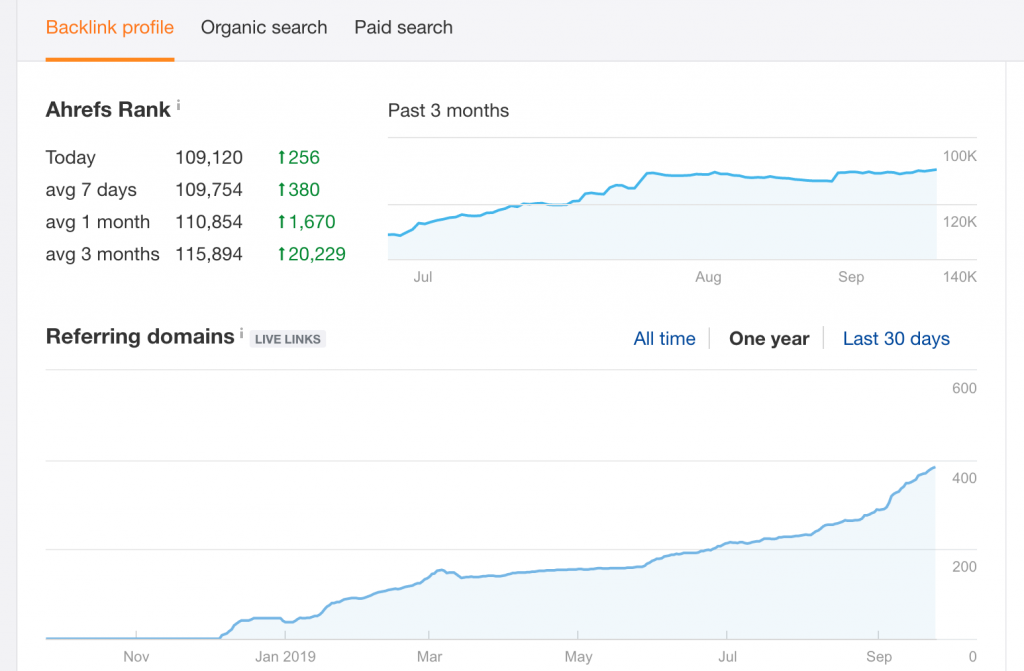Select the All time range
This screenshot has height=671, width=1024.
[664, 339]
